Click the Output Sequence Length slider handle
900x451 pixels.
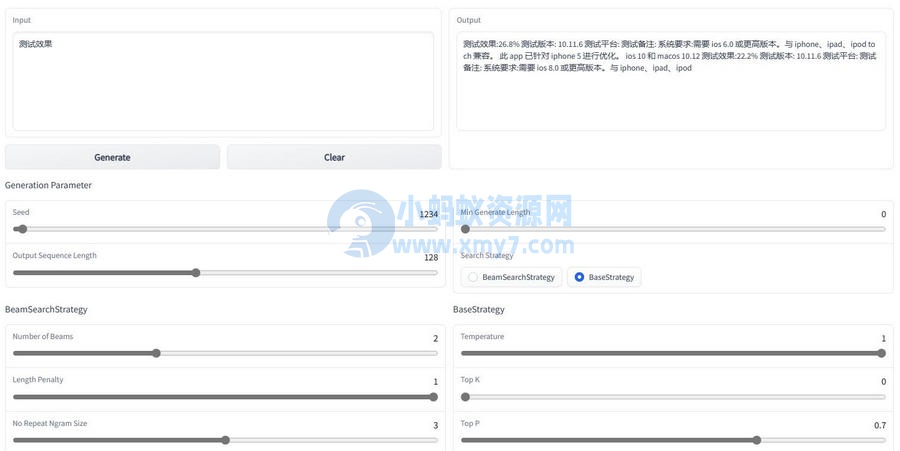tap(196, 273)
